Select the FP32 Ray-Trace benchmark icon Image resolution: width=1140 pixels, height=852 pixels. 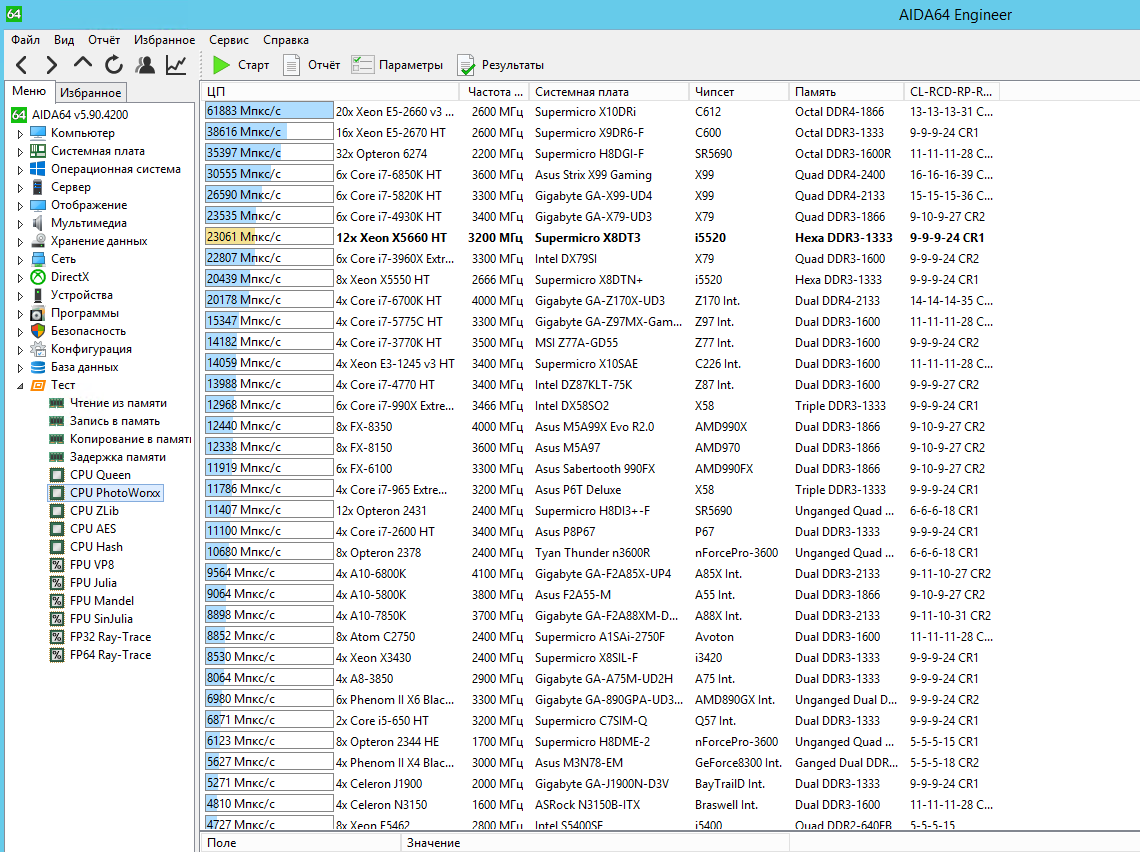click(57, 637)
